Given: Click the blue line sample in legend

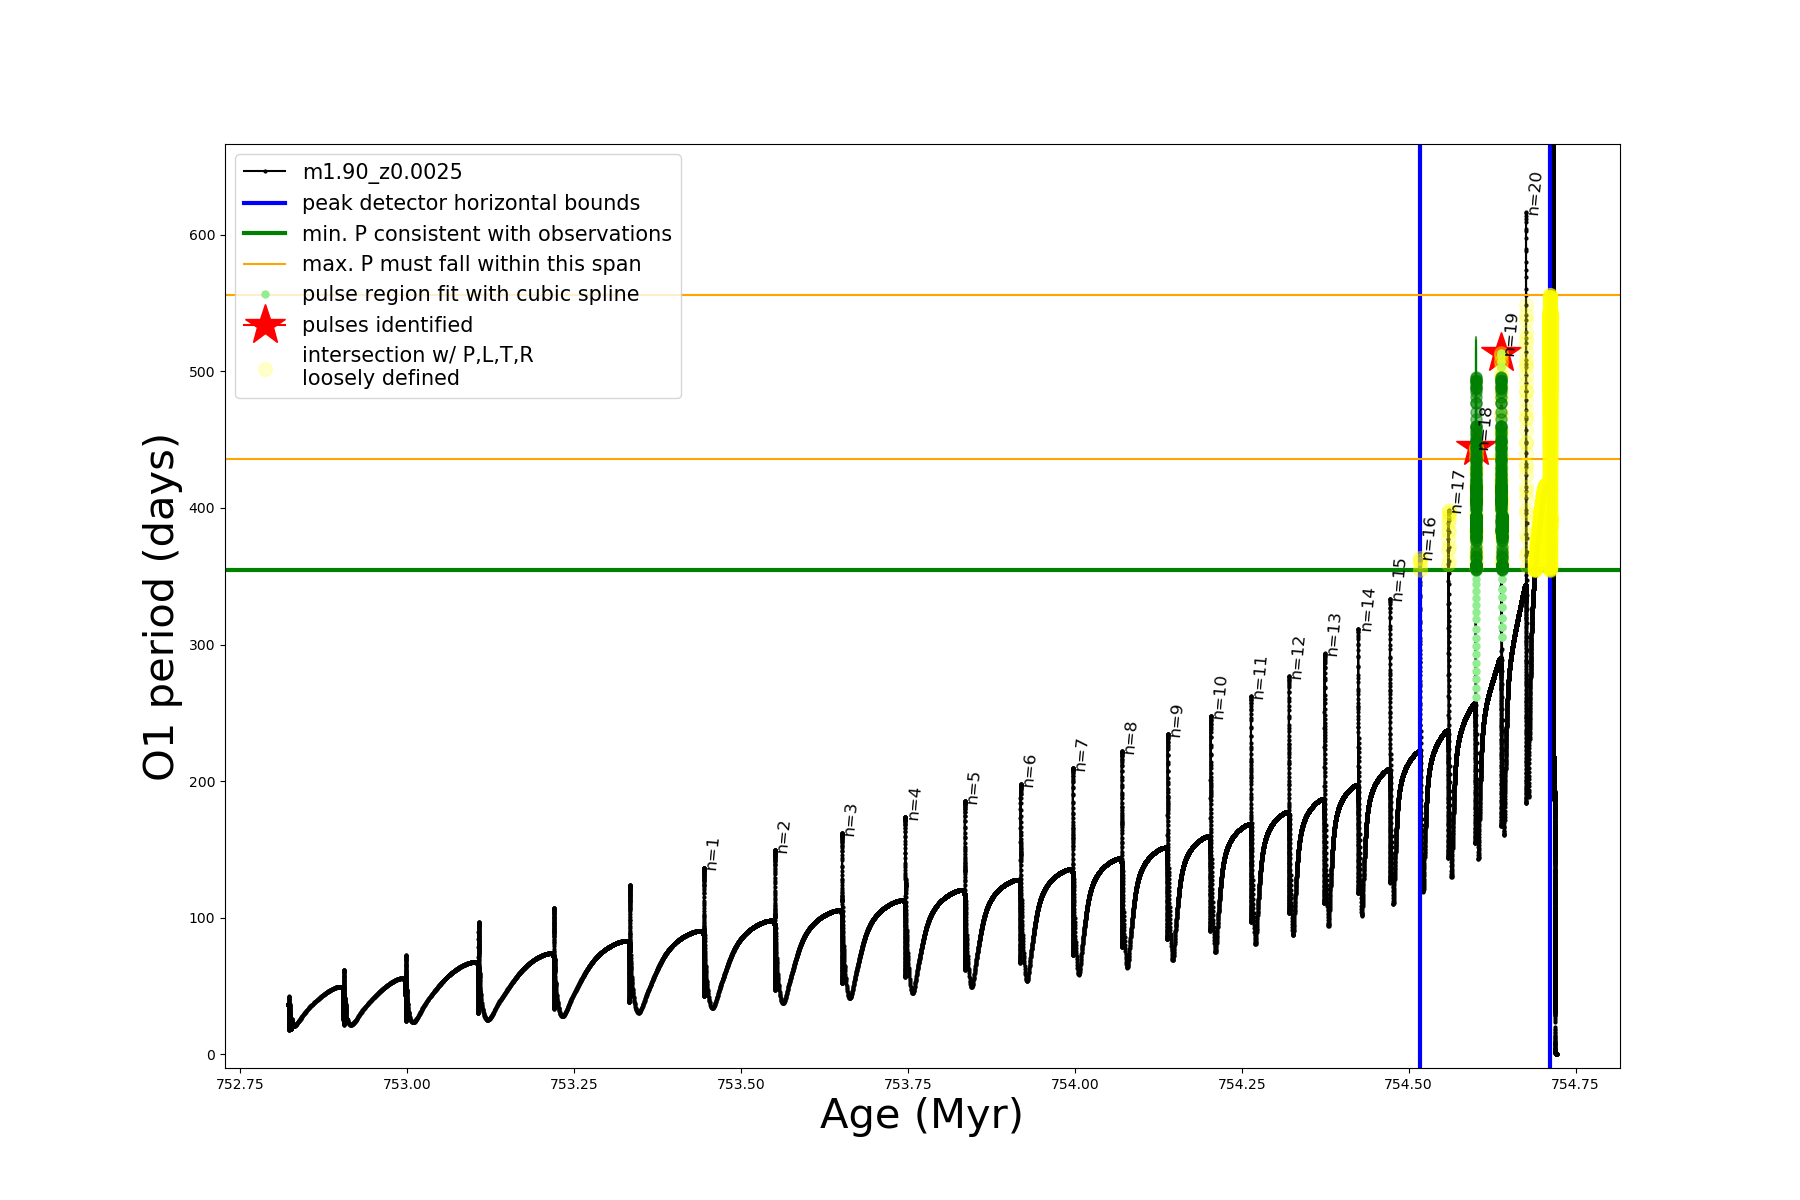Looking at the screenshot, I should [x=265, y=203].
